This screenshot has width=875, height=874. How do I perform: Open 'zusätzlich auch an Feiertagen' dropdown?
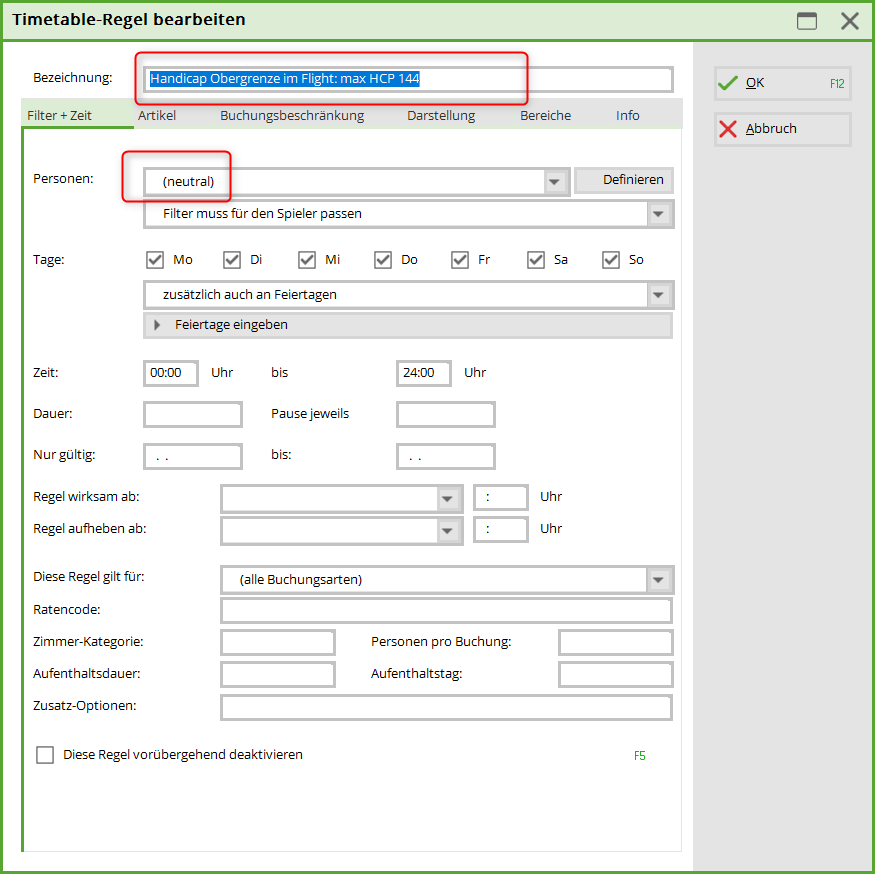(x=658, y=296)
